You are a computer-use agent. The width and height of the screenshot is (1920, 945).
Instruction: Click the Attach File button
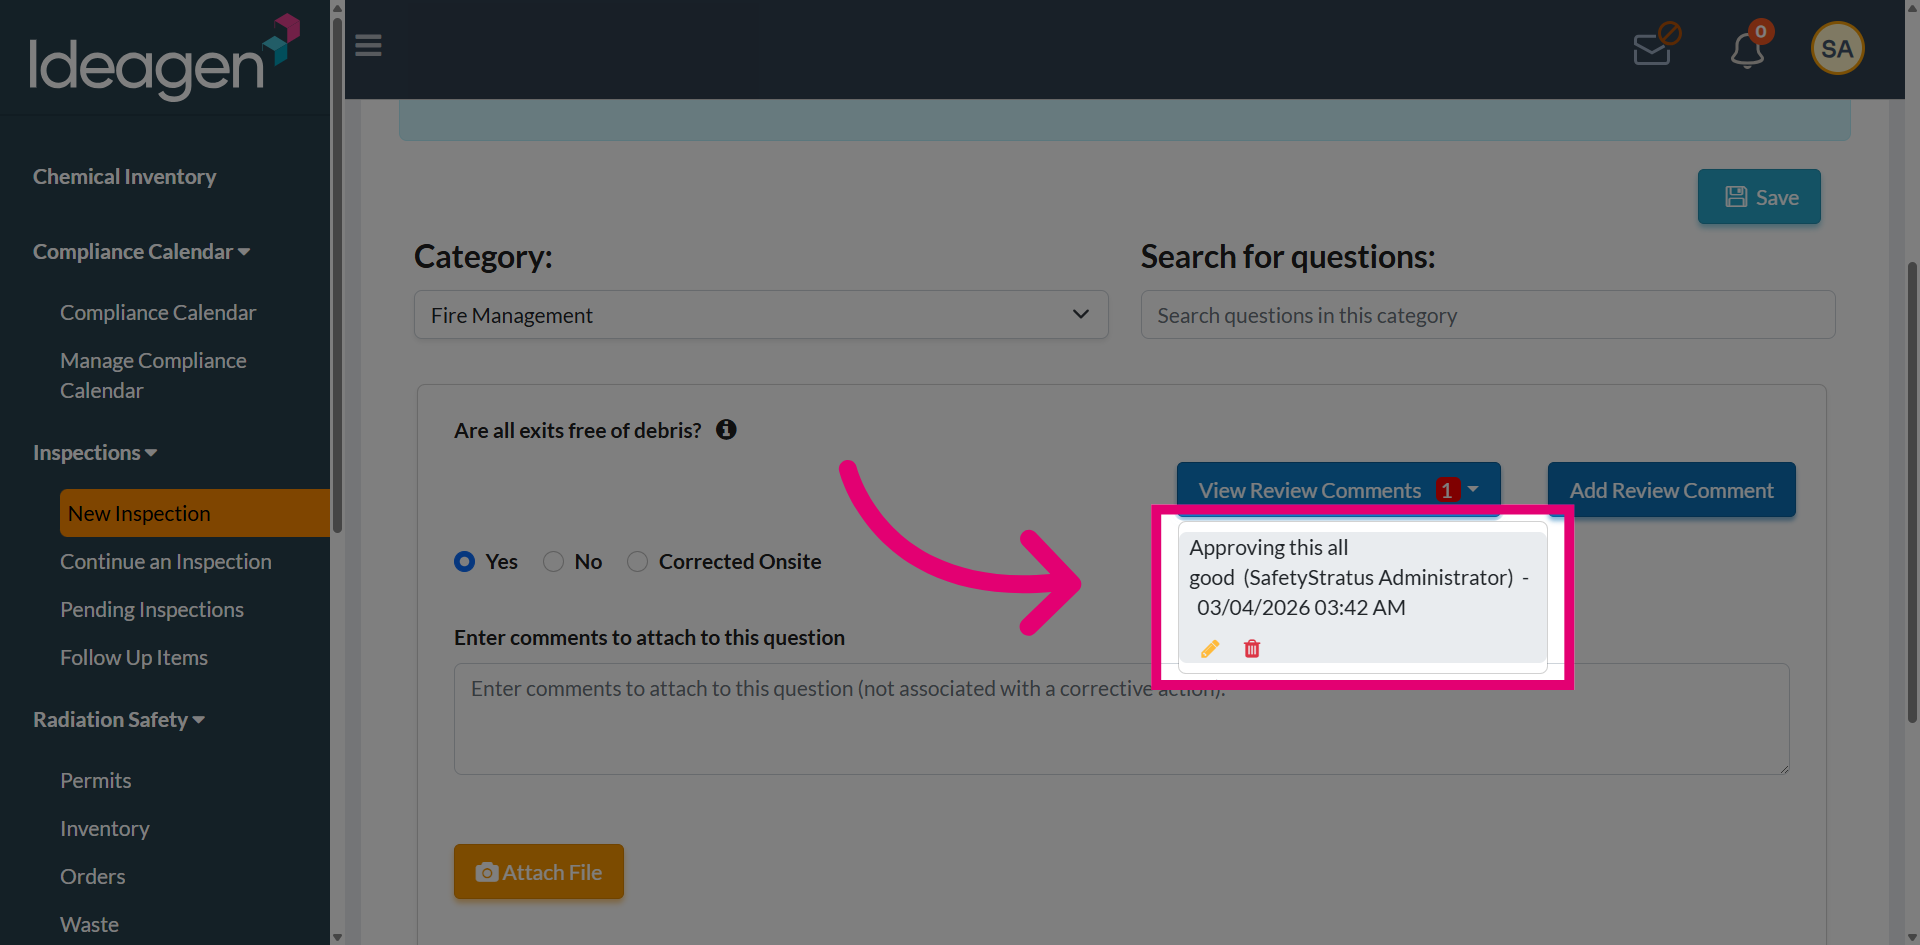539,872
